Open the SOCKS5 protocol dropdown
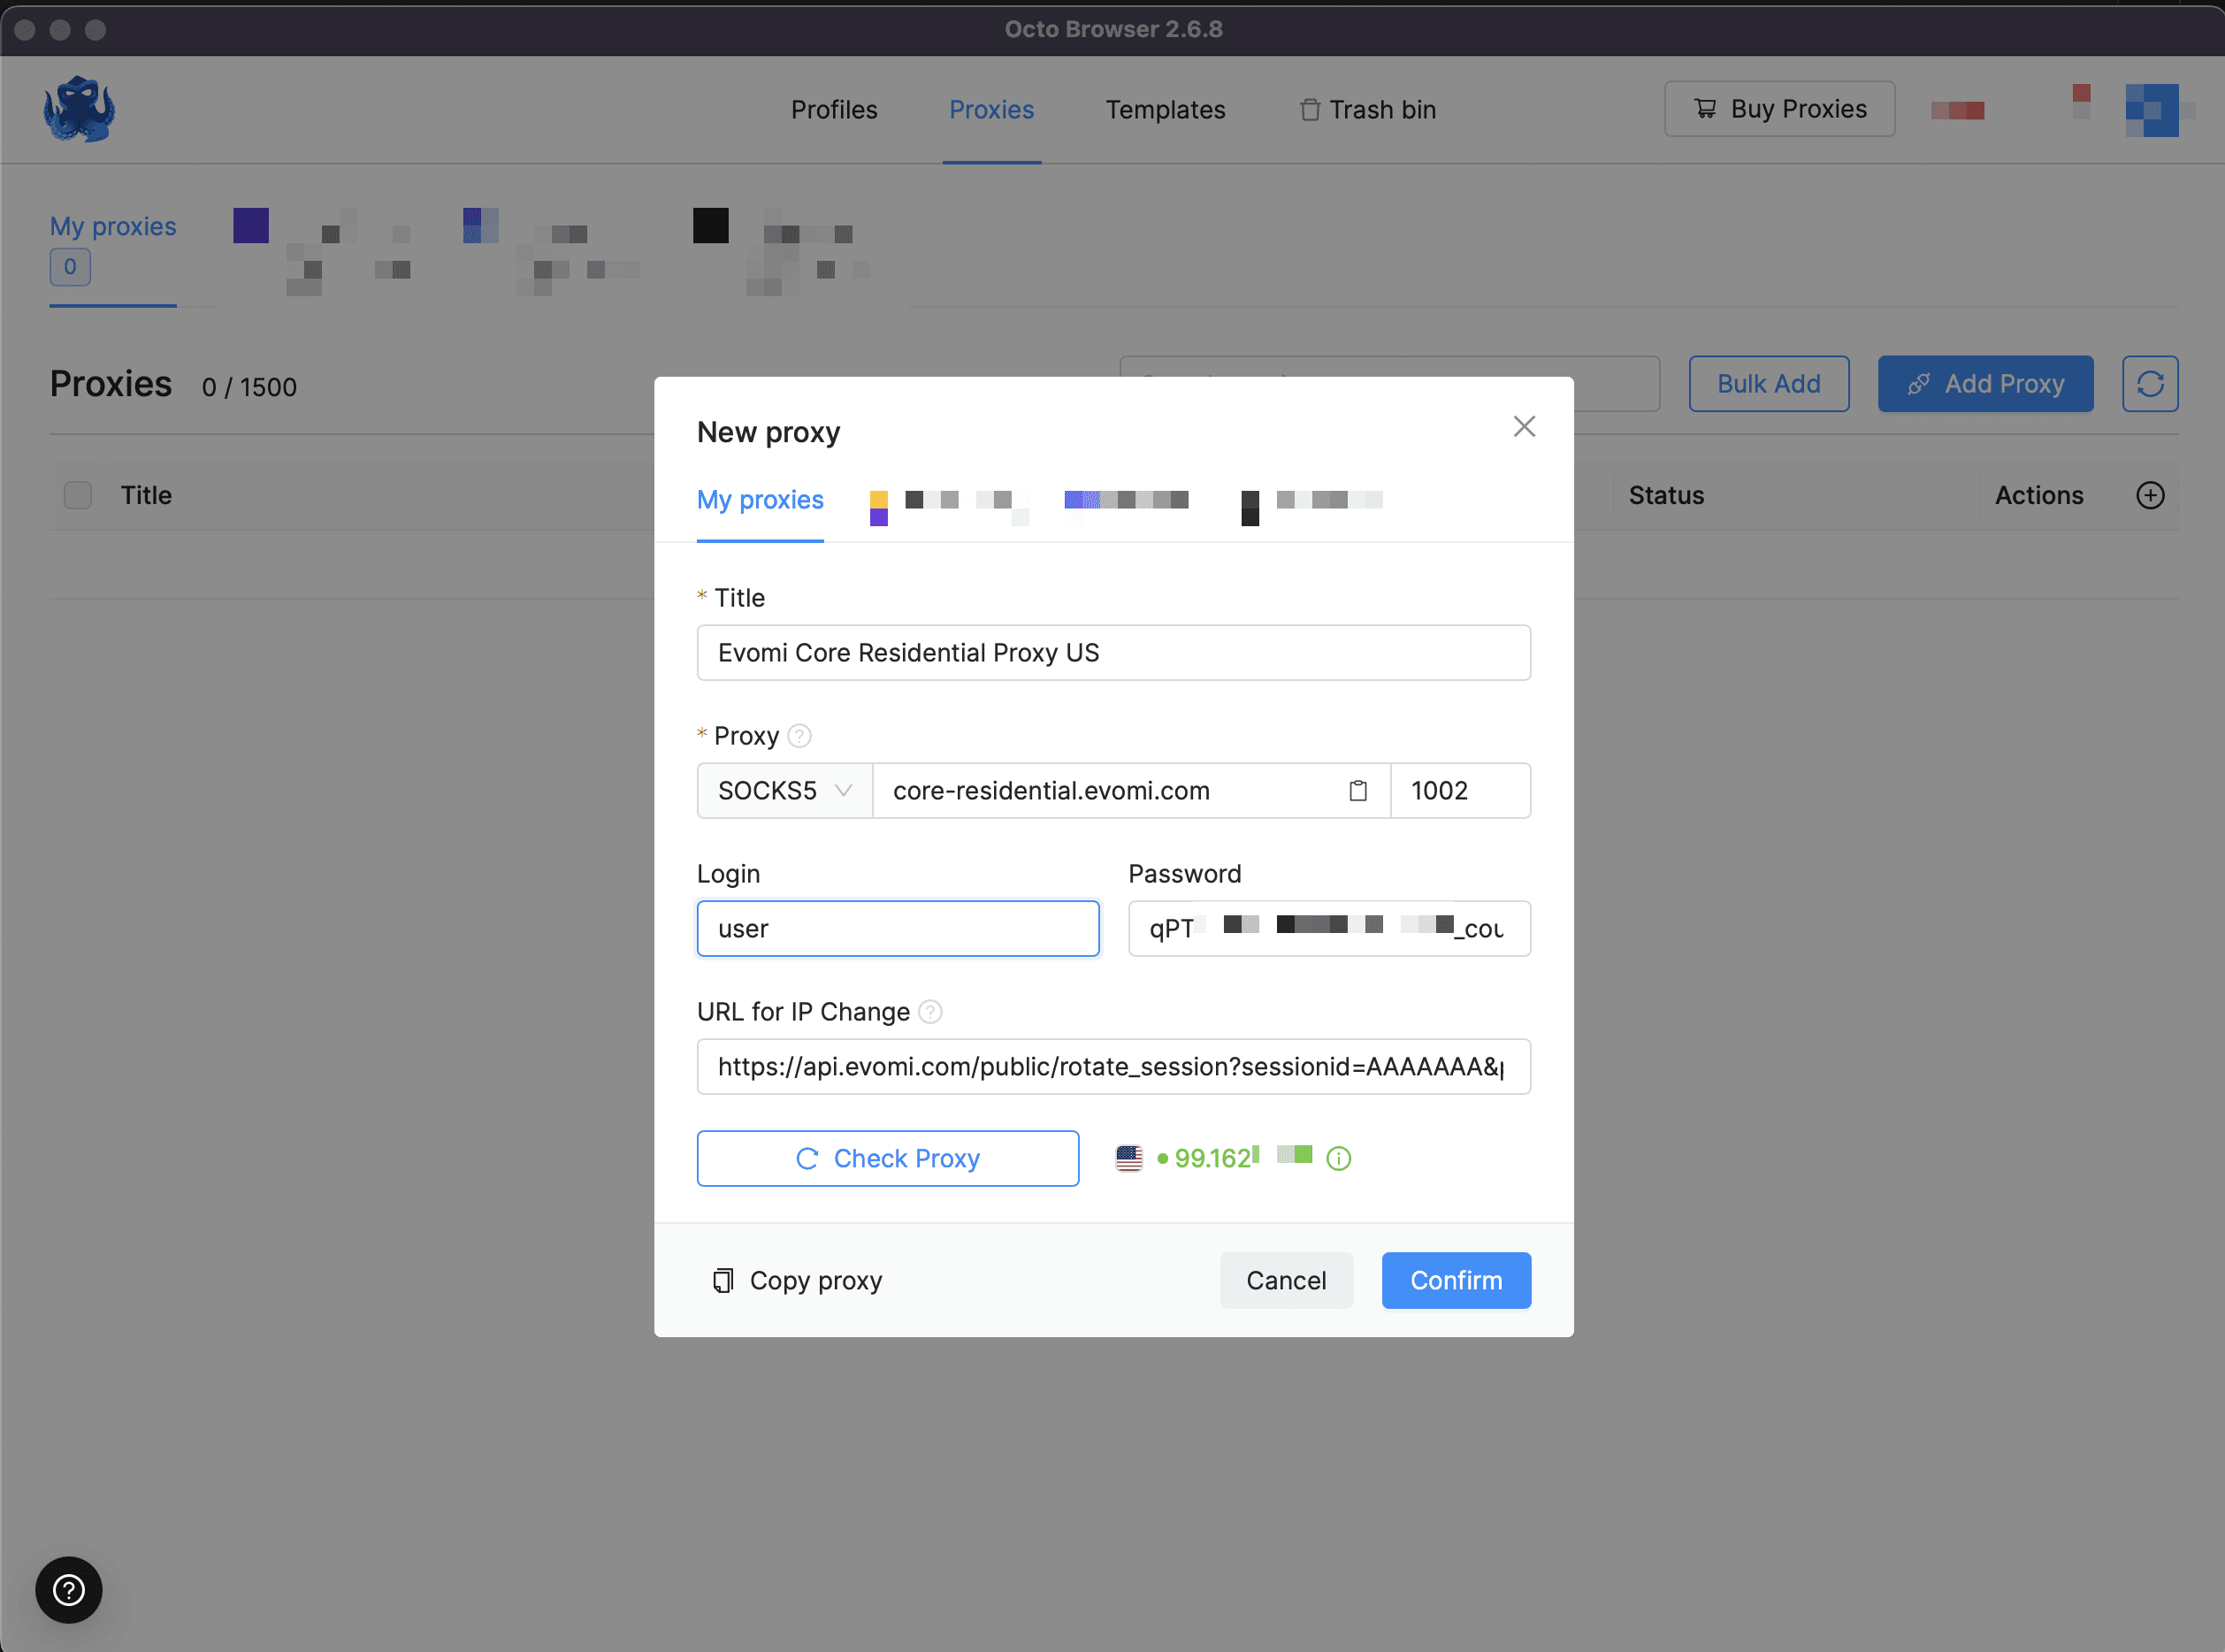 click(784, 791)
